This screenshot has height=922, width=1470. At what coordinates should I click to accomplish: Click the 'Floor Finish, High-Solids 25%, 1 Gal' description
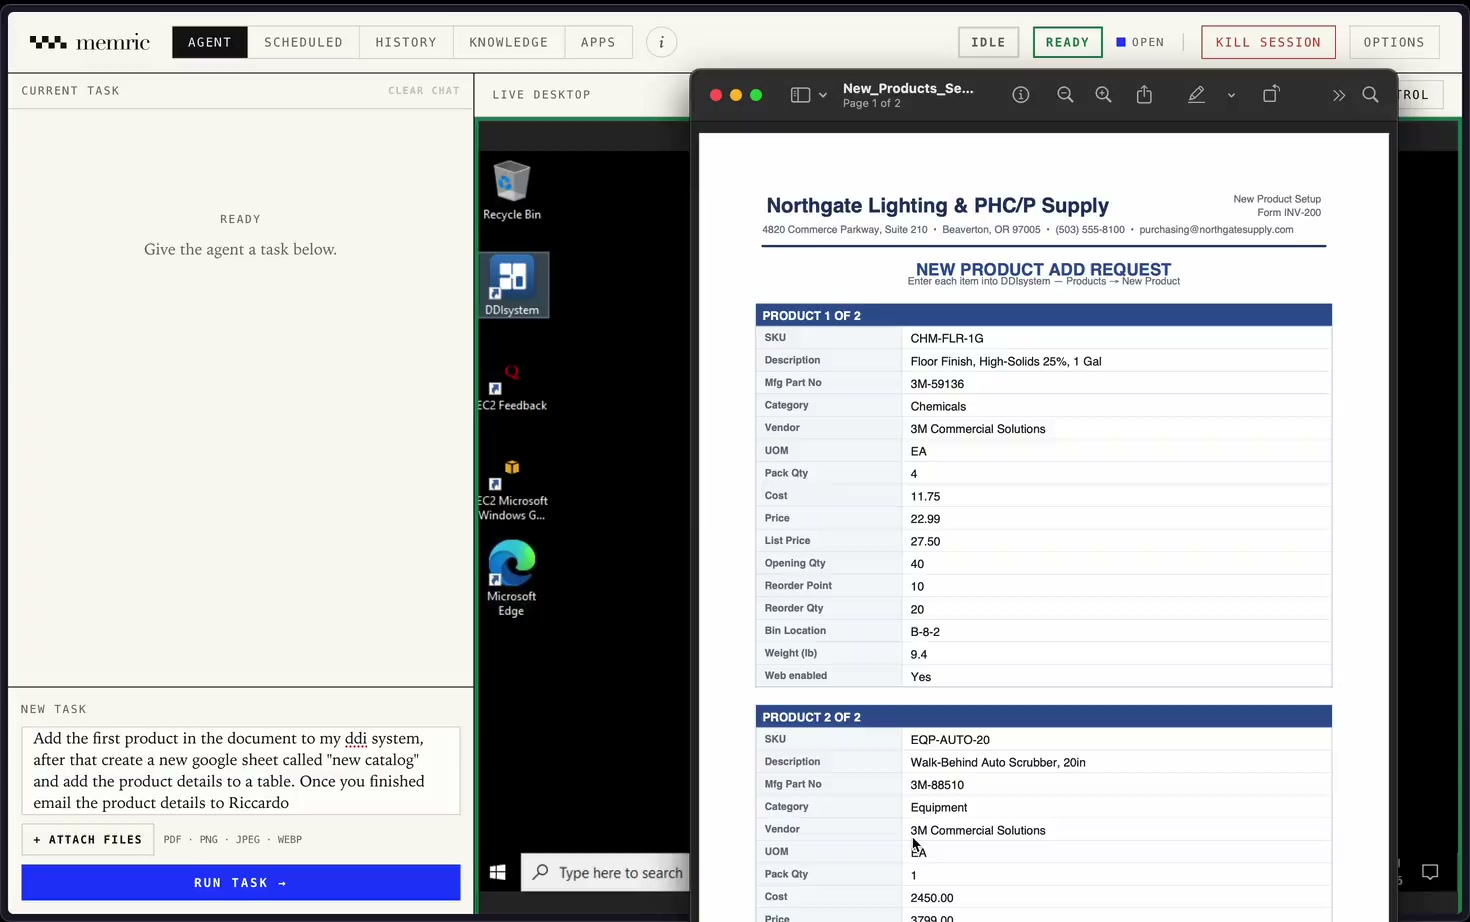(x=1006, y=361)
